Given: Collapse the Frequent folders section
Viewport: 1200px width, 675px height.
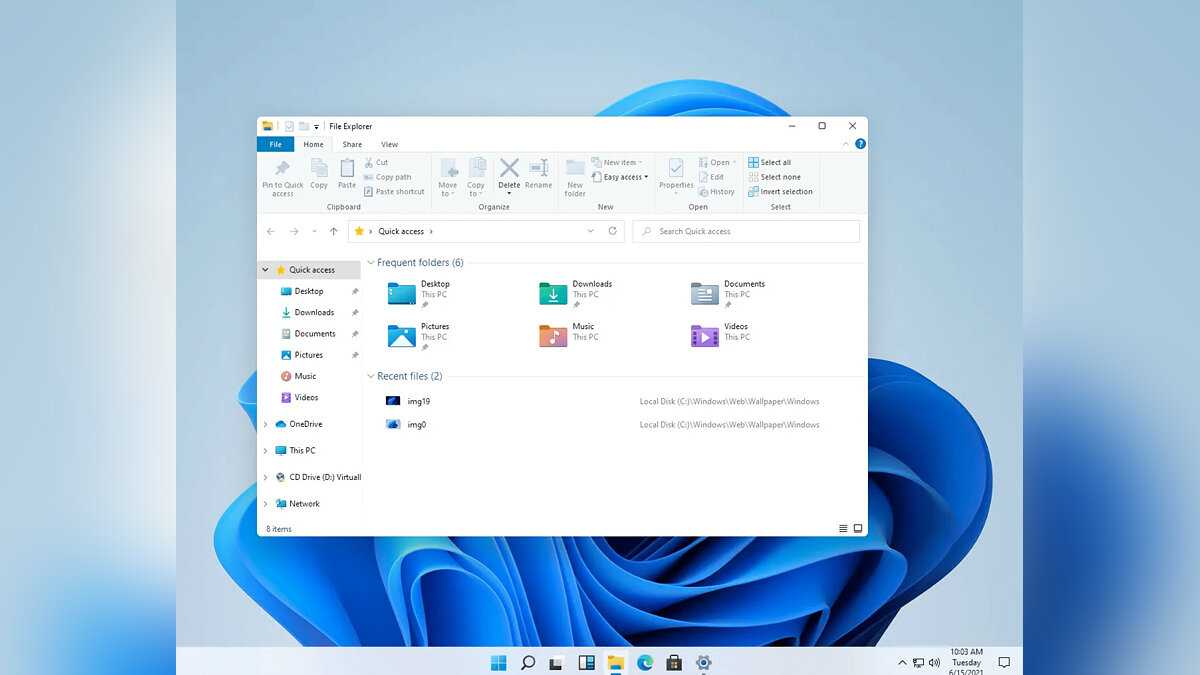Looking at the screenshot, I should [x=371, y=263].
